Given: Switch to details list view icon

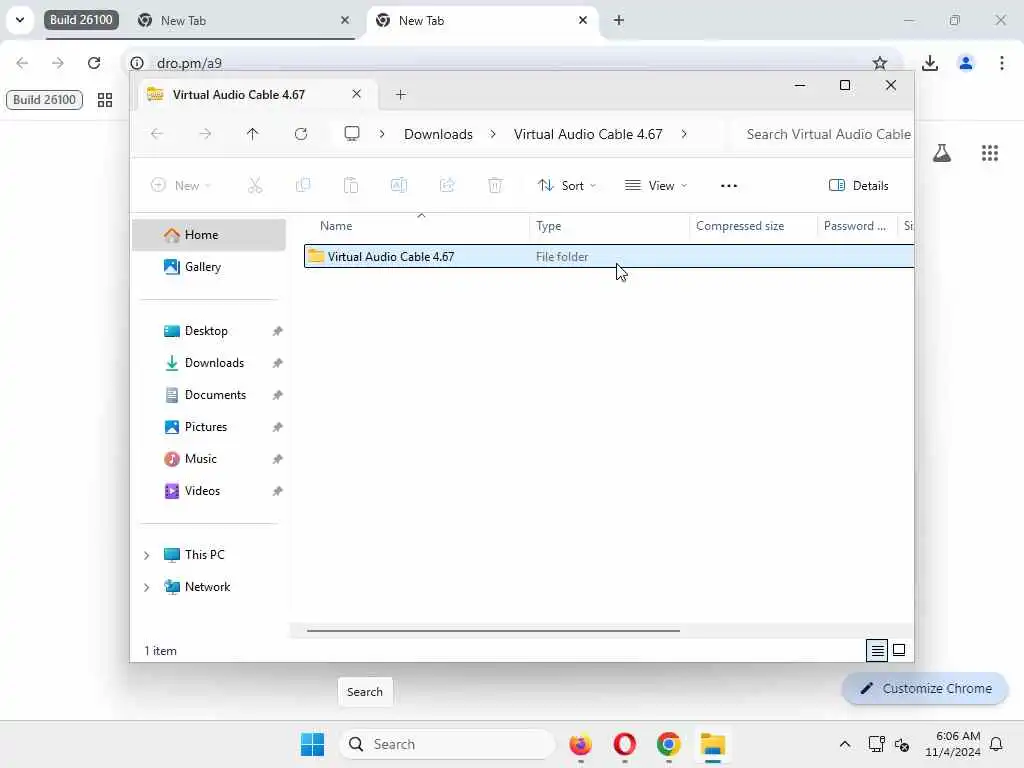Looking at the screenshot, I should (877, 650).
